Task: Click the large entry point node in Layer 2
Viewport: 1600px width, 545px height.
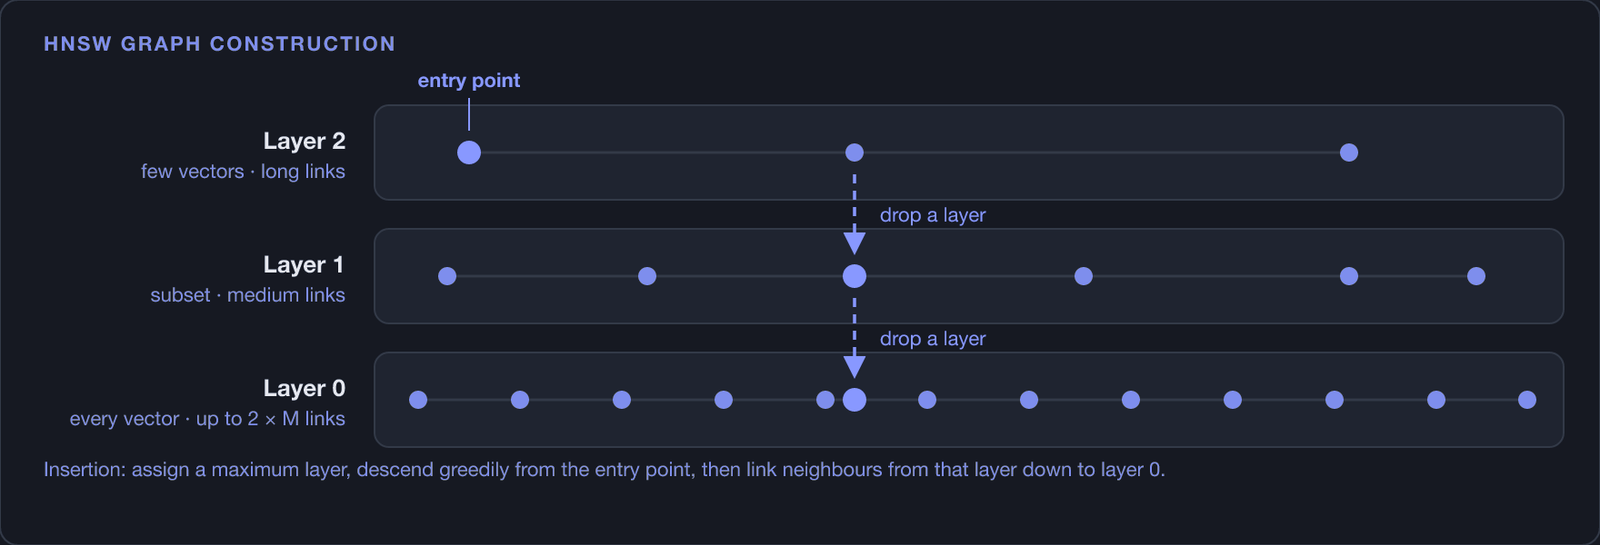Action: pyautogui.click(x=469, y=152)
